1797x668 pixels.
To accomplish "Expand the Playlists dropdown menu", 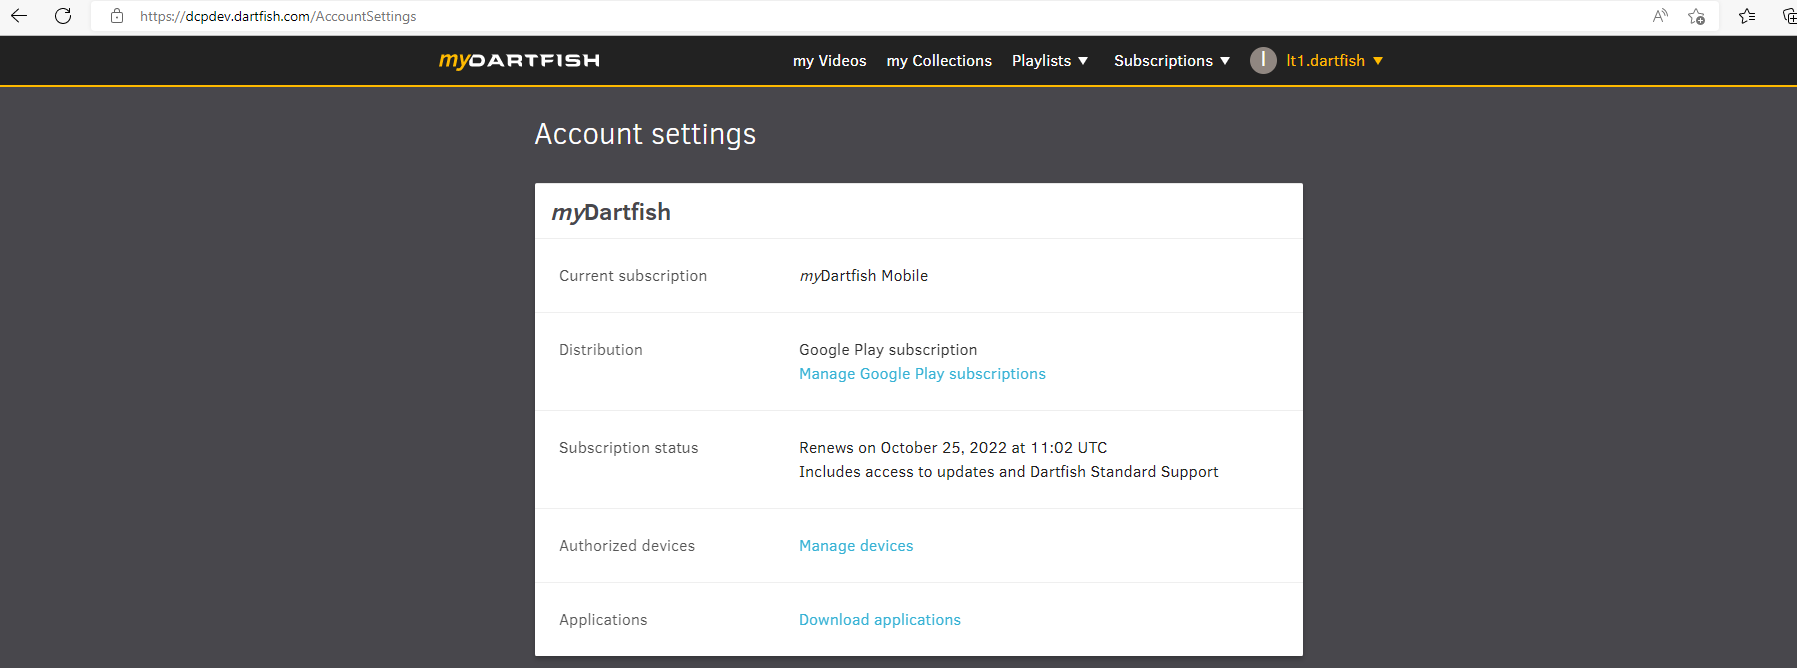I will point(1050,61).
